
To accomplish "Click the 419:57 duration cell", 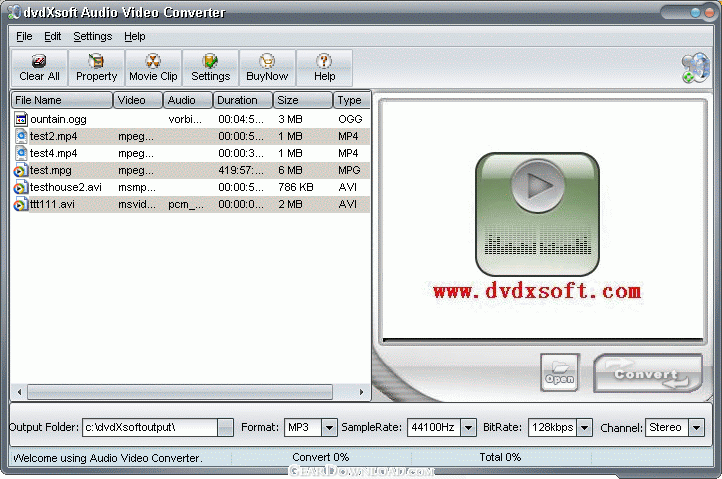I will click(x=241, y=170).
